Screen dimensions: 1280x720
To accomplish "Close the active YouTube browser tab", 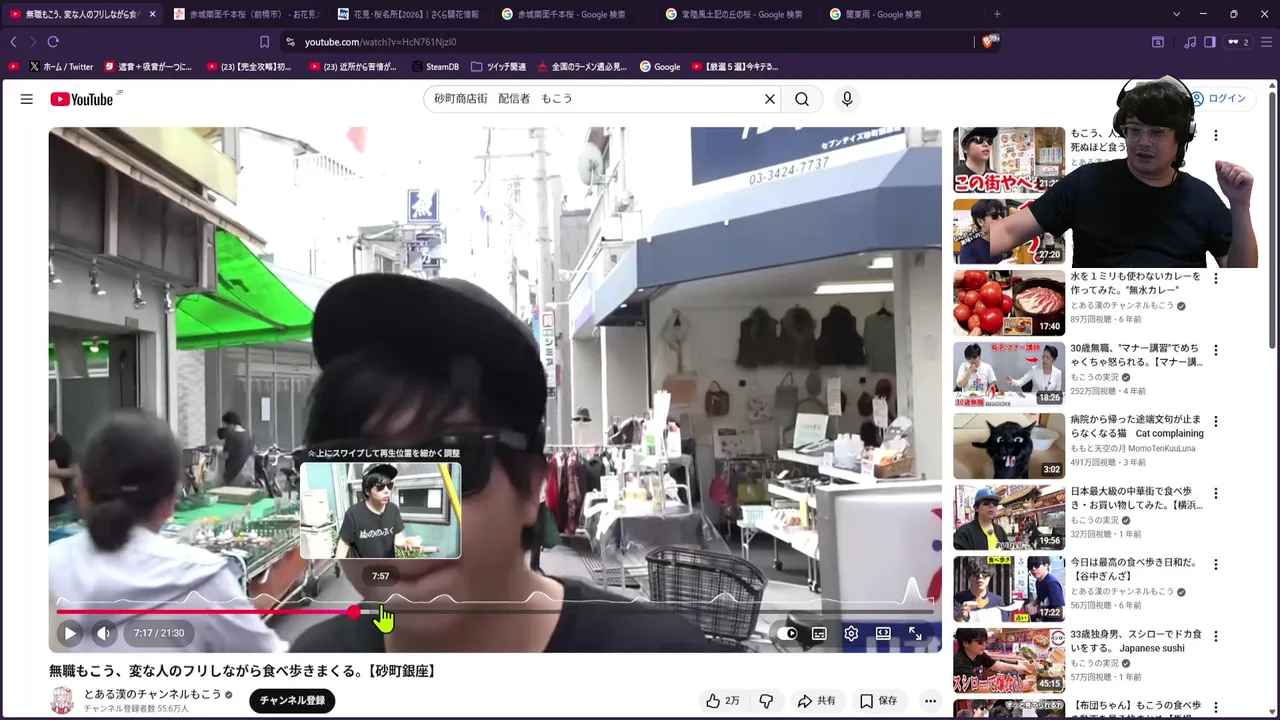I will pos(152,14).
